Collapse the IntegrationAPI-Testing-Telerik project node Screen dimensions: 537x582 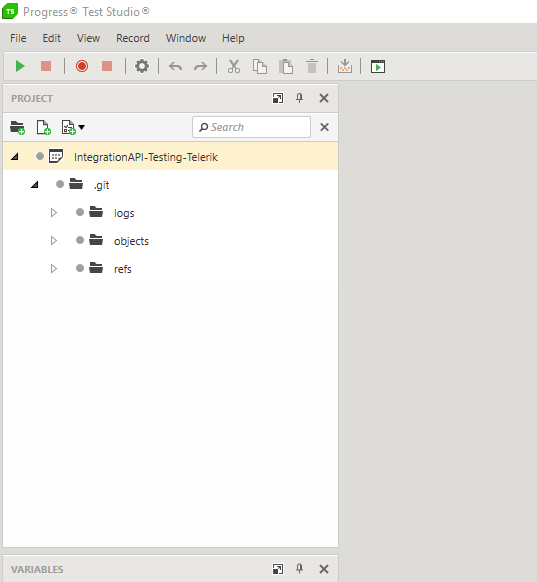pyautogui.click(x=14, y=157)
